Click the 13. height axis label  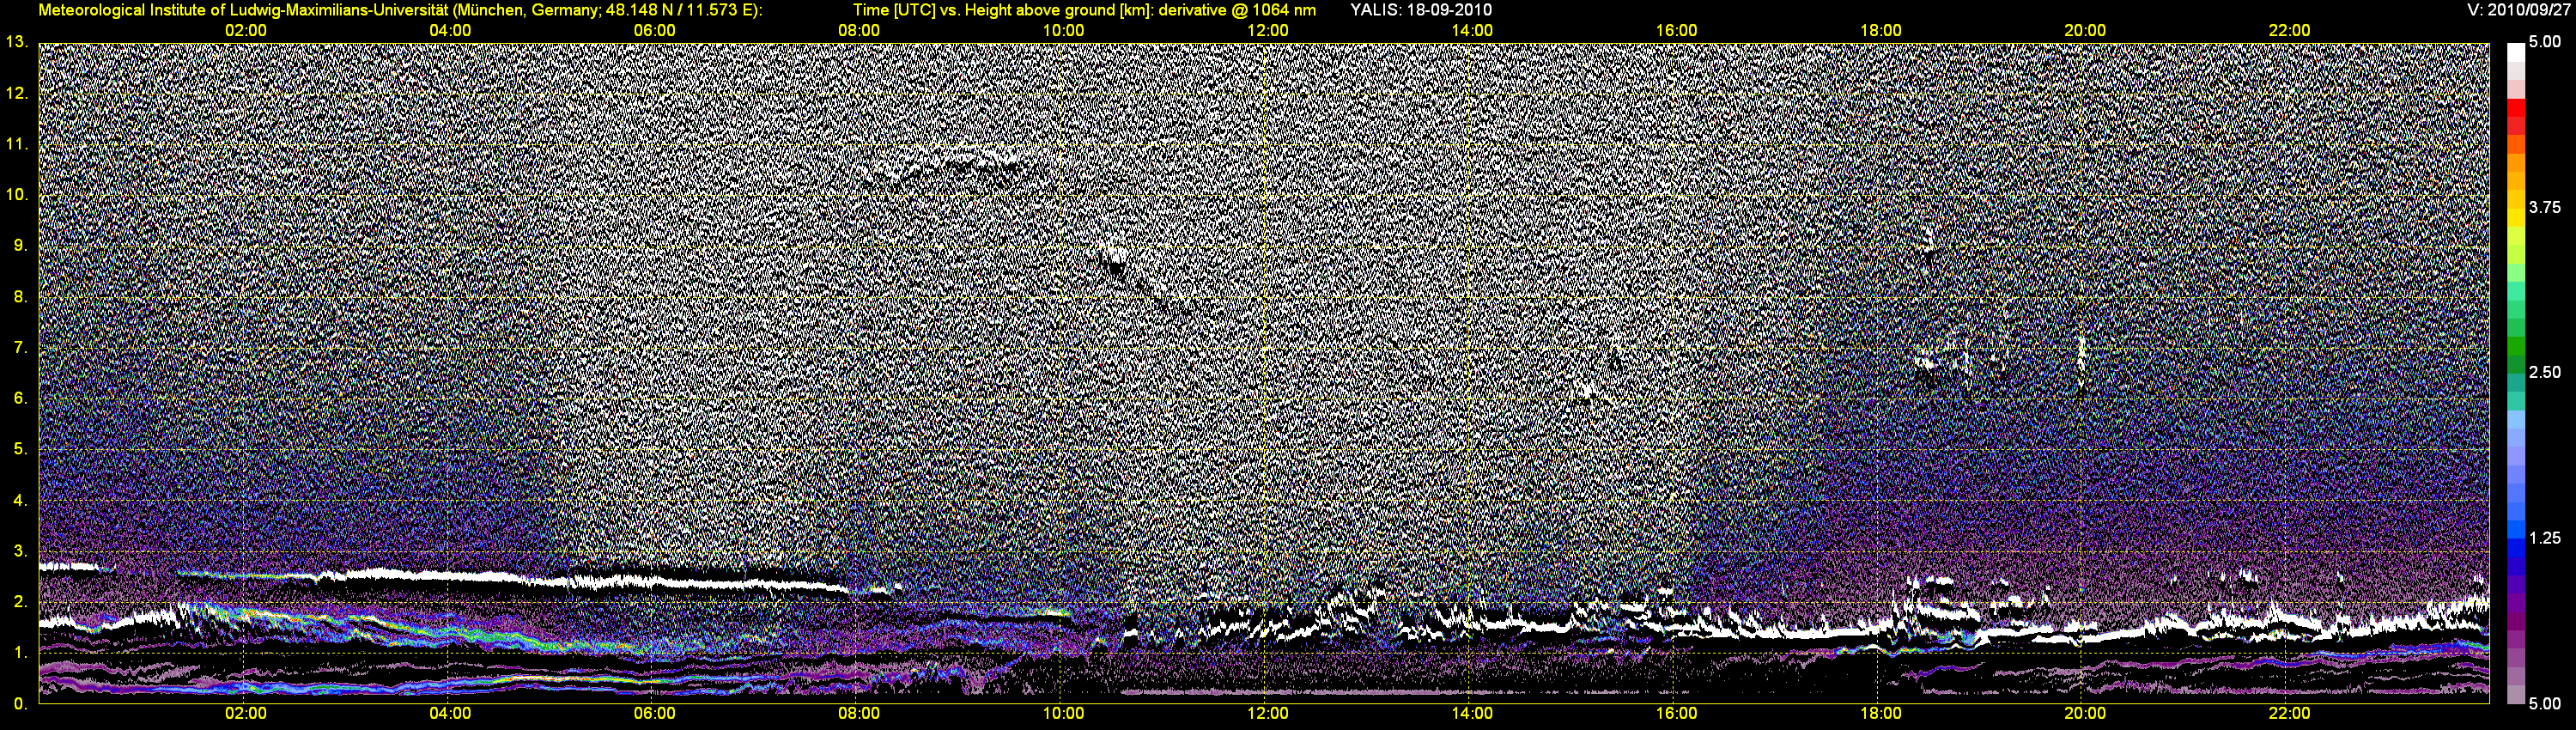[x=17, y=42]
